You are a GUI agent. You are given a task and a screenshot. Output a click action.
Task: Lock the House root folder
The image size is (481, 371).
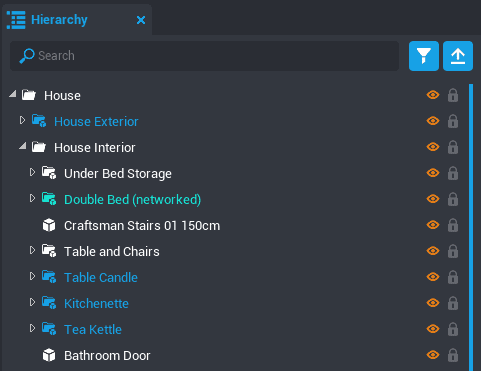(453, 95)
